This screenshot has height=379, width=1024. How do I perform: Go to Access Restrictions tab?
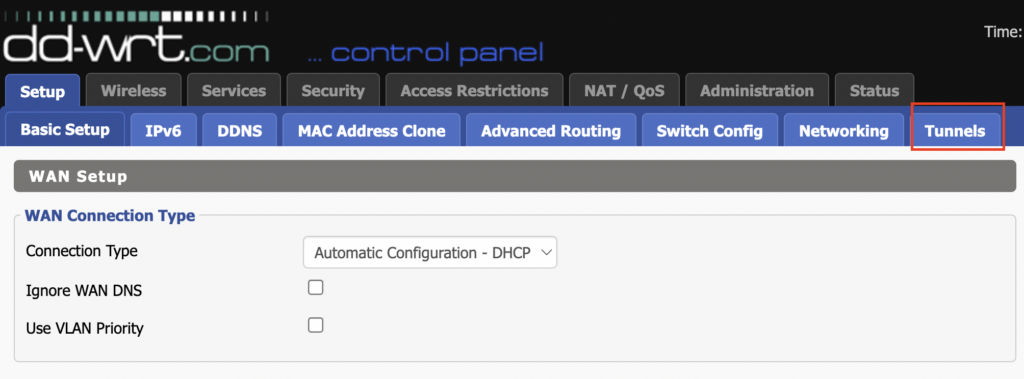pos(474,91)
